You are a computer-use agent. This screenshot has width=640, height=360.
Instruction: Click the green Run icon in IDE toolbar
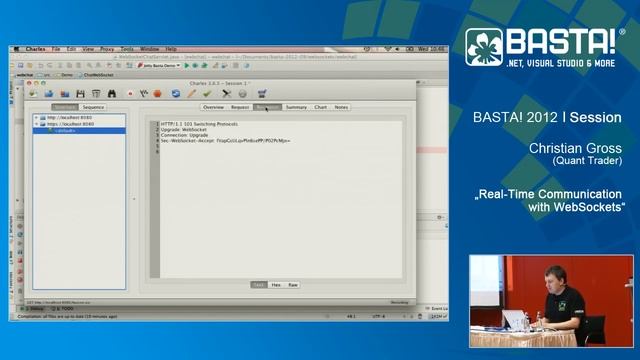tap(187, 65)
